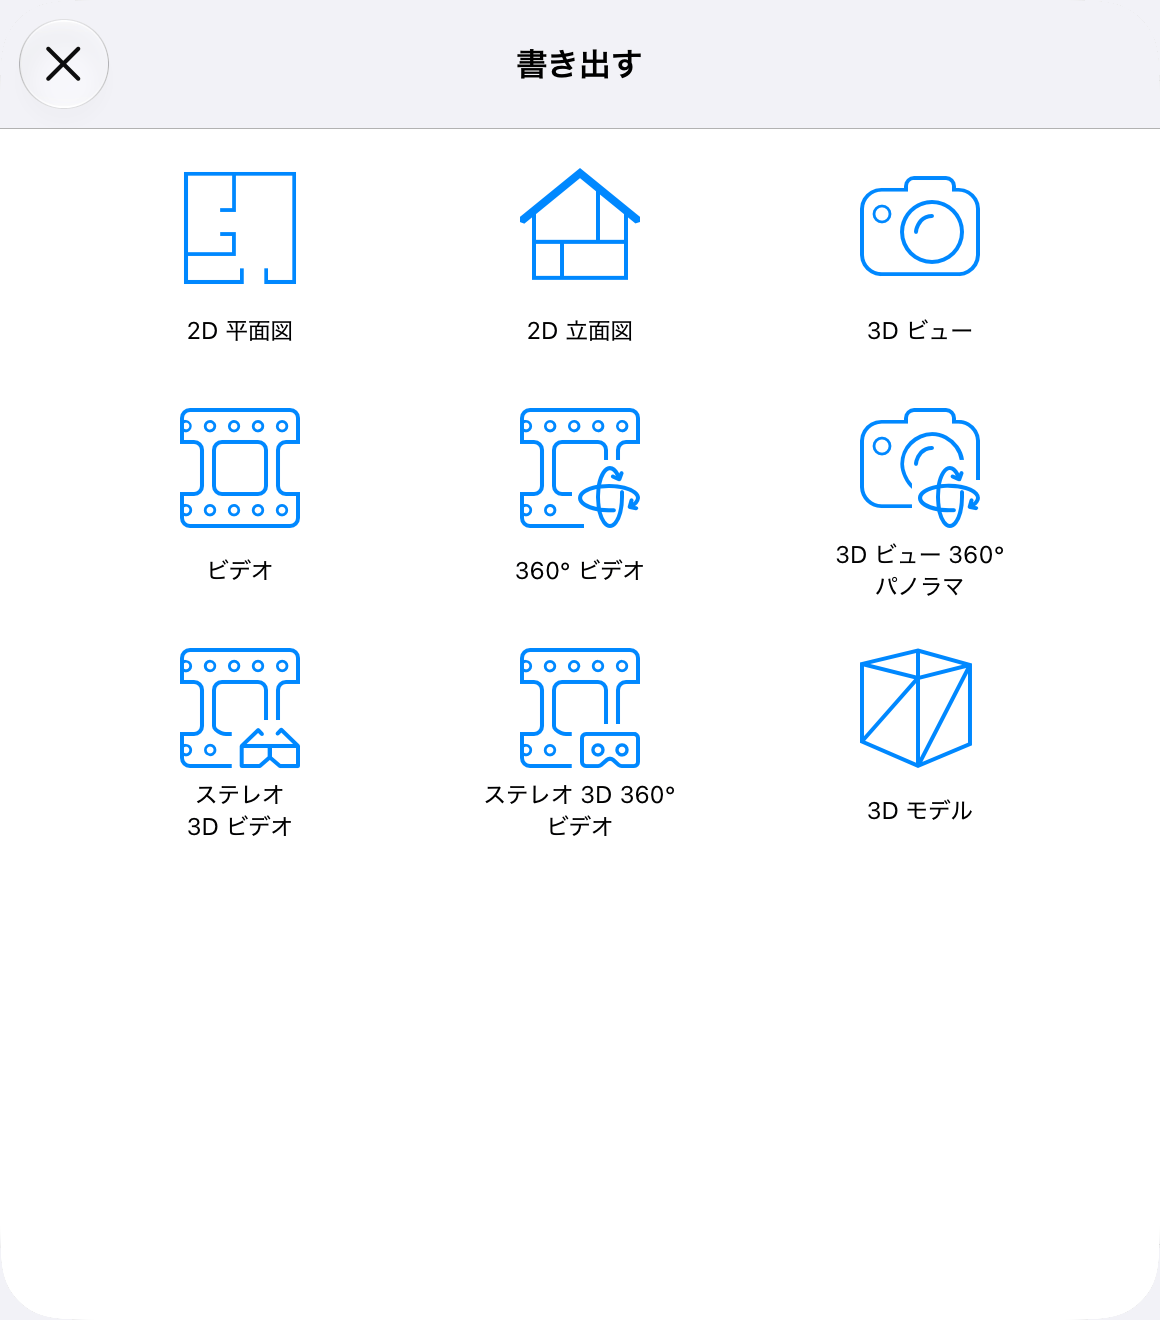Image resolution: width=1160 pixels, height=1320 pixels.
Task: Click the "ステレオ 3D ビデオ" label
Action: tap(240, 810)
